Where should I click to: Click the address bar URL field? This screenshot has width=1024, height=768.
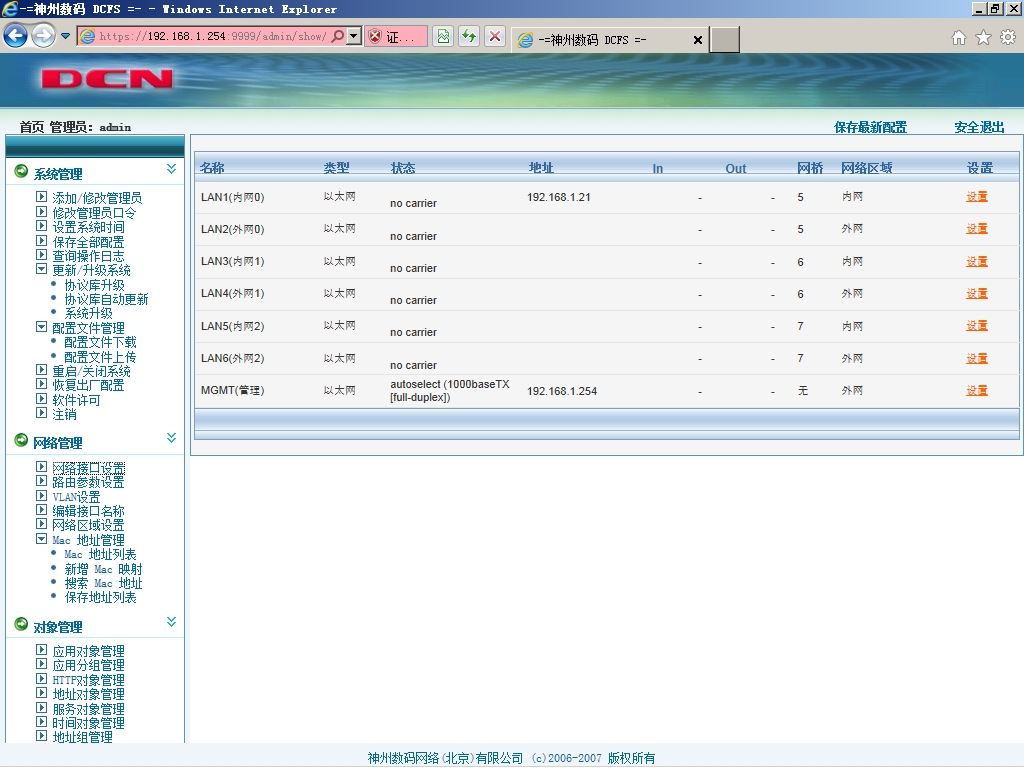pos(213,36)
